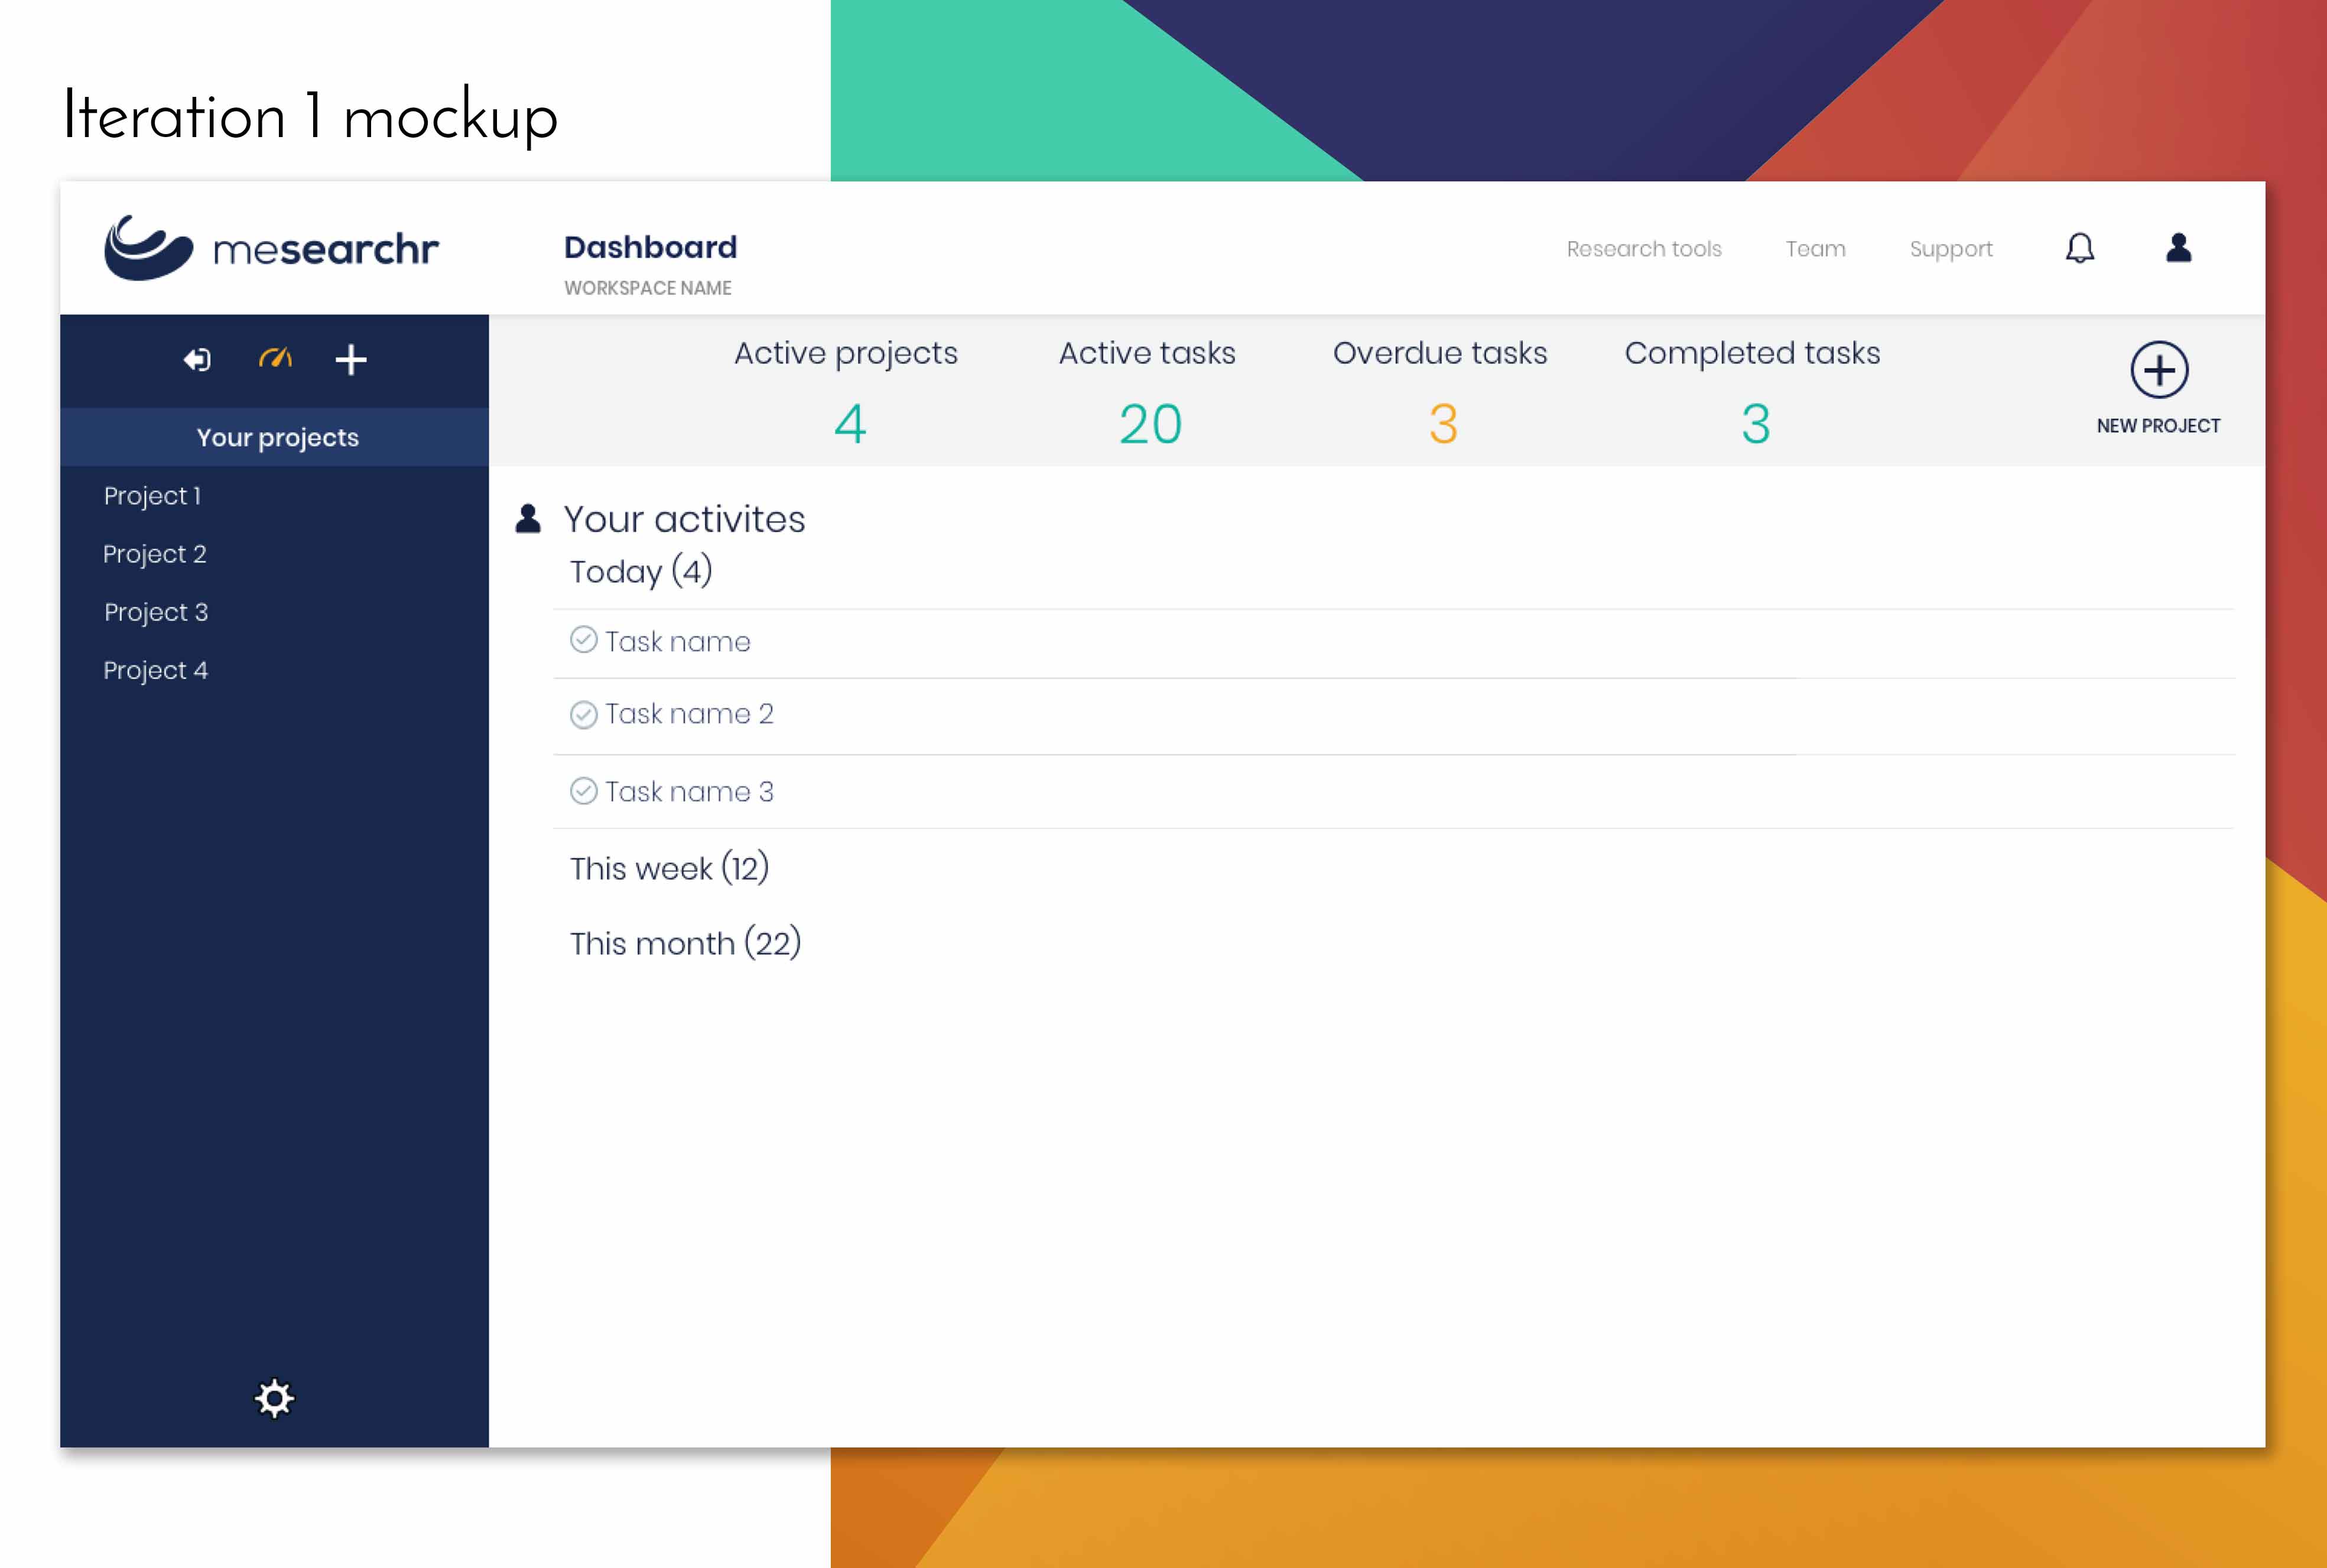Image resolution: width=2327 pixels, height=1568 pixels.
Task: Select Project 3 in sidebar
Action: click(x=156, y=612)
